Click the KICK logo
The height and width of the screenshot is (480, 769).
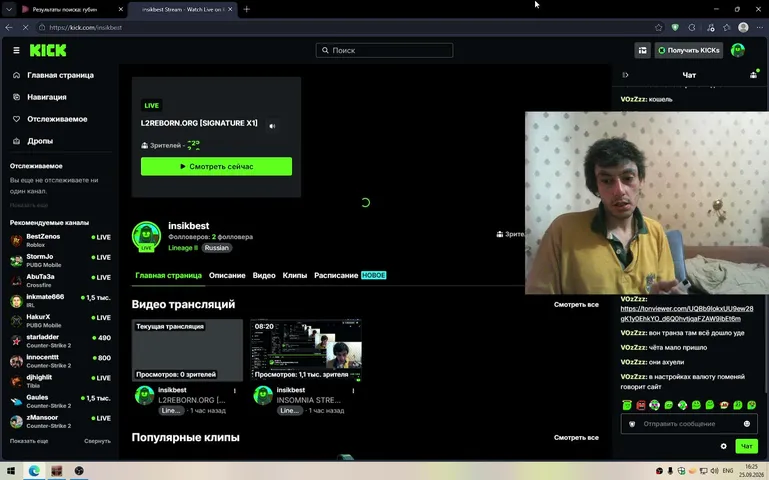48,51
